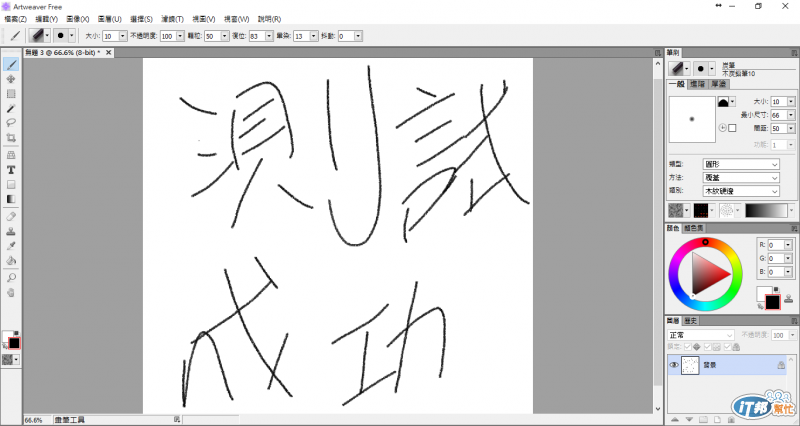Open the brush panel options menu icon
800x426 pixels.
(x=794, y=53)
